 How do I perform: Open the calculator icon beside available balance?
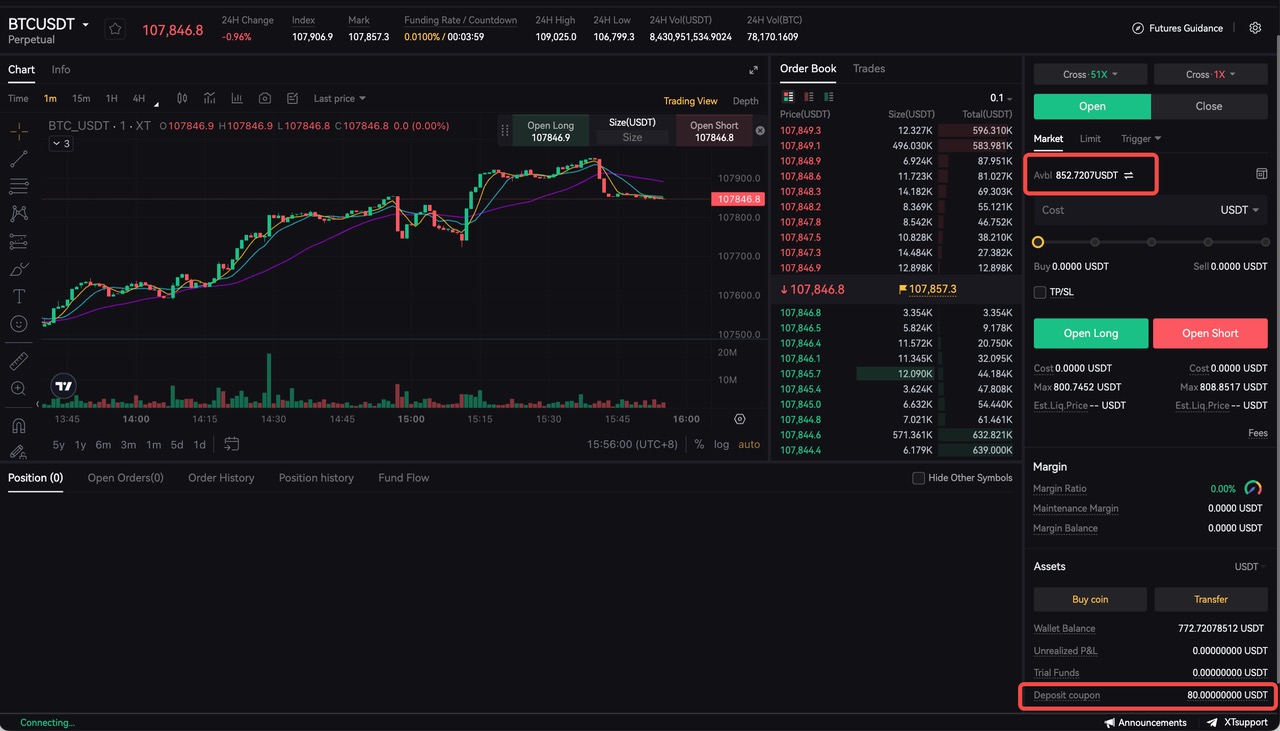pos(1261,174)
